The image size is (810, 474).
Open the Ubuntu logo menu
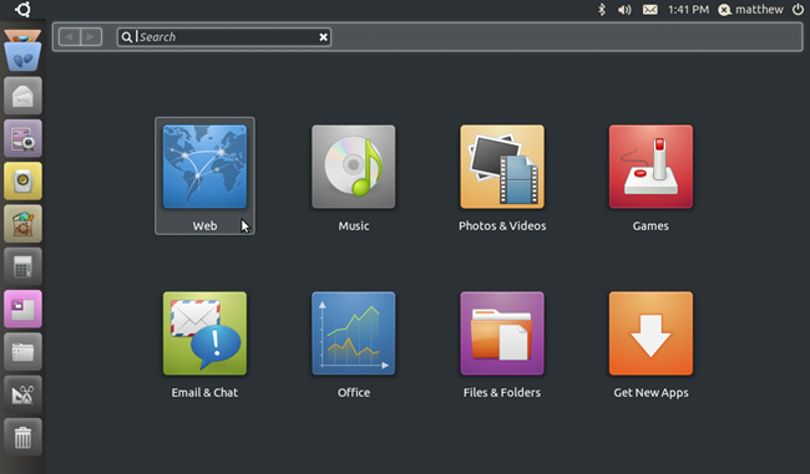coord(23,9)
